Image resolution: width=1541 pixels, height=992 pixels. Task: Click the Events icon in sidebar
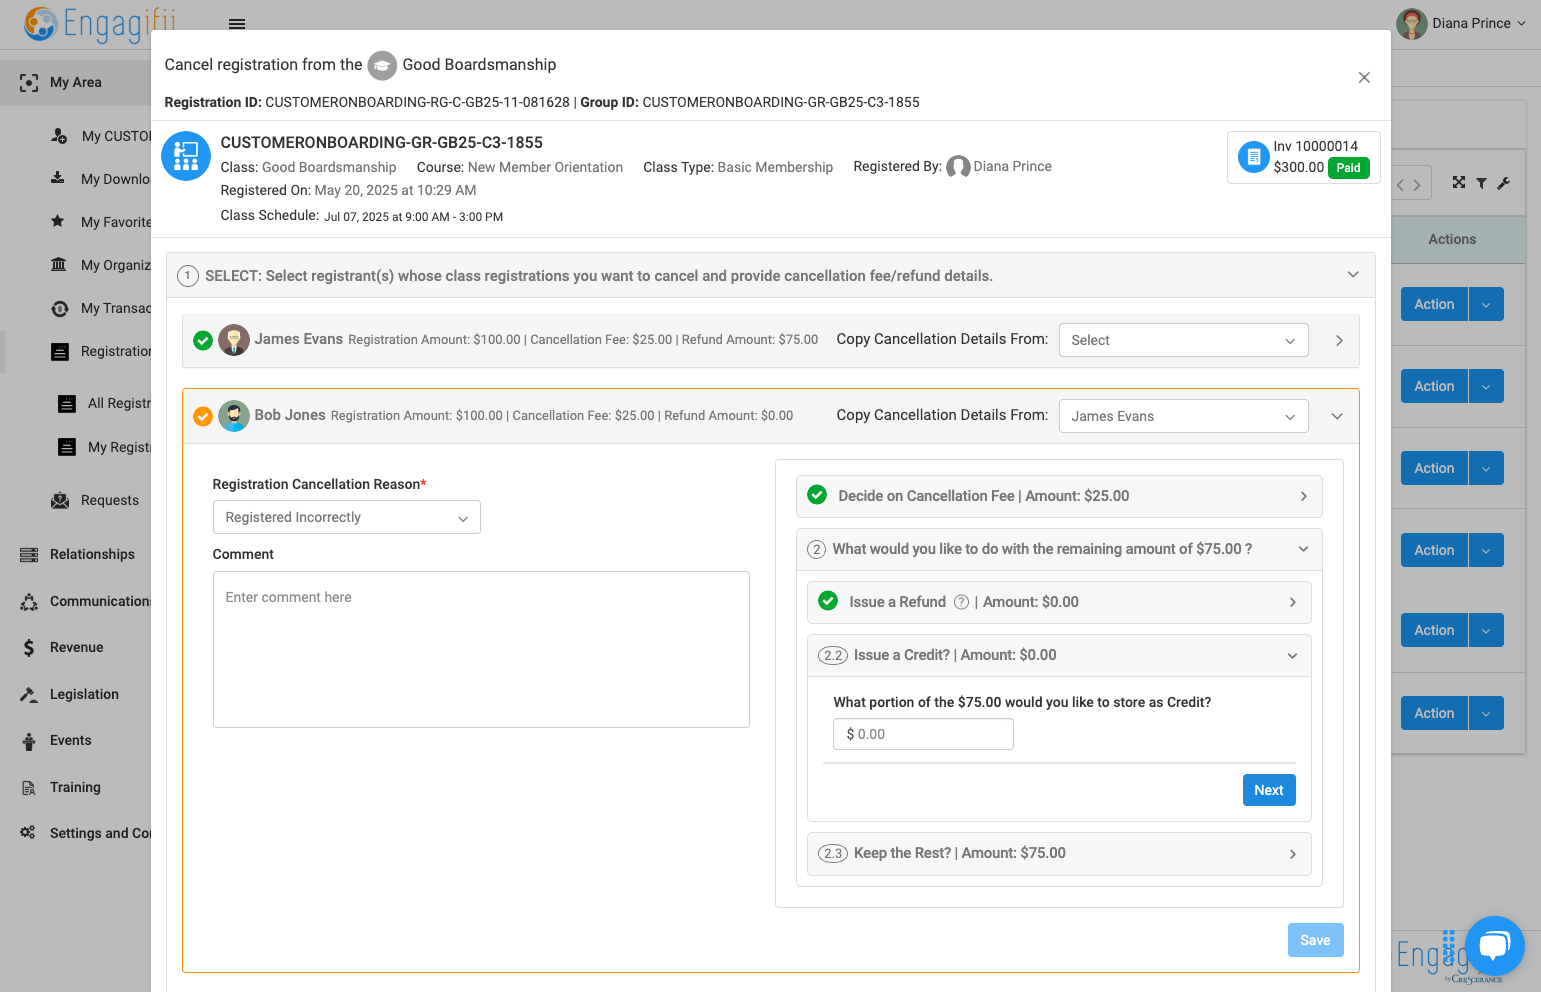(29, 741)
